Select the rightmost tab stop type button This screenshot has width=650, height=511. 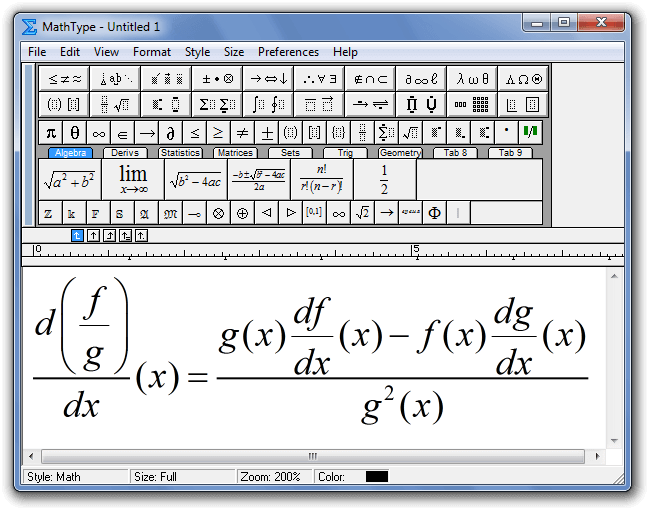(x=142, y=236)
